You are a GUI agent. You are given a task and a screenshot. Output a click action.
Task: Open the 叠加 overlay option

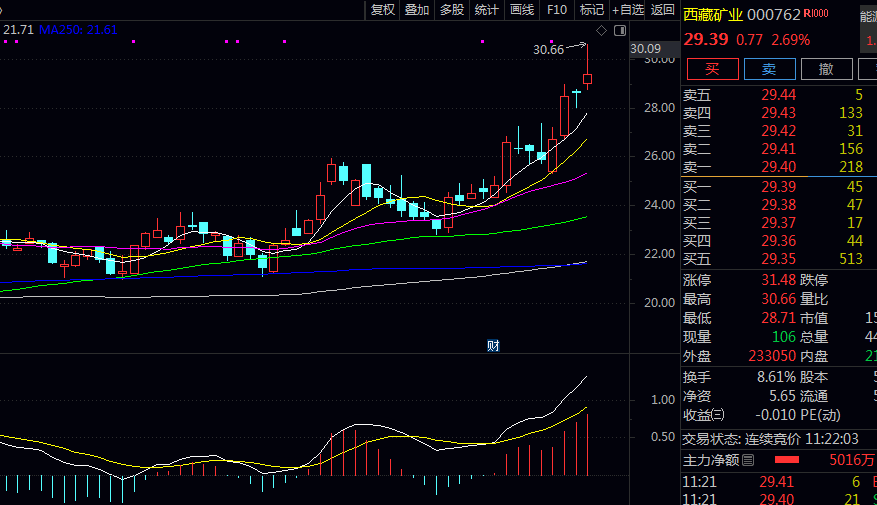click(x=417, y=10)
